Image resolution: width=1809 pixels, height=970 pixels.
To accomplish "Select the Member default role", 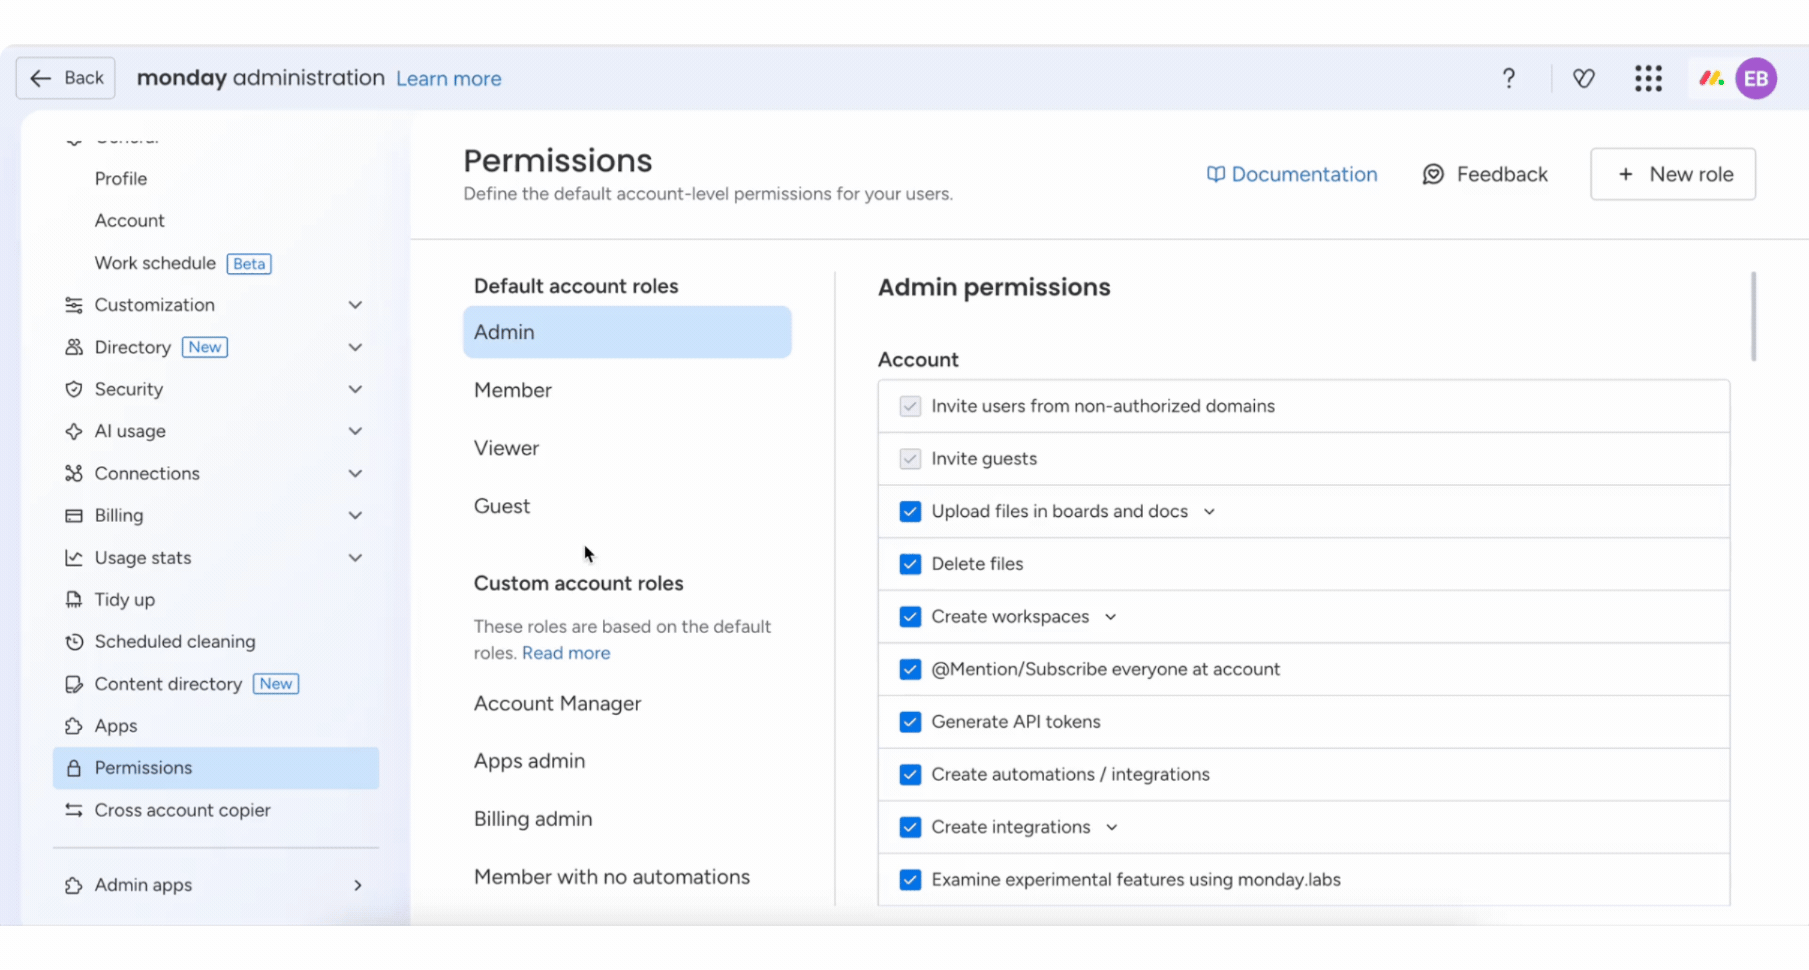I will pos(627,390).
